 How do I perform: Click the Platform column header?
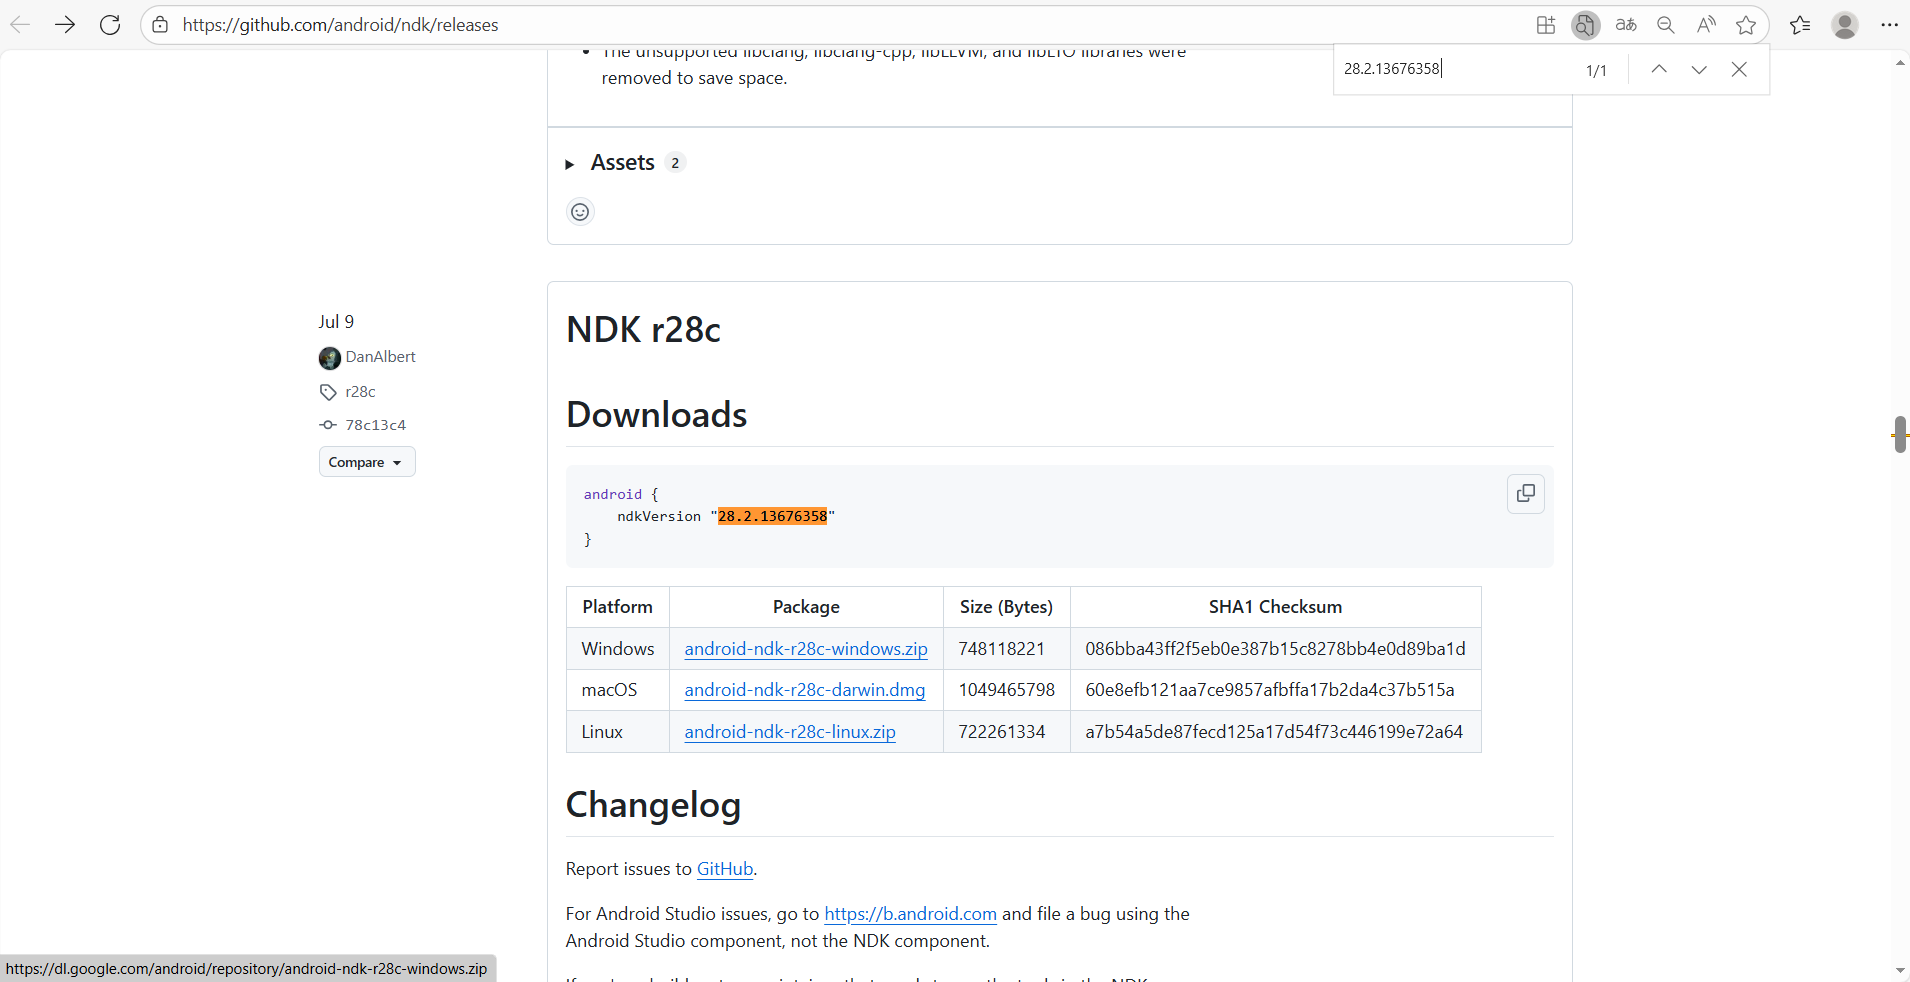tap(617, 607)
